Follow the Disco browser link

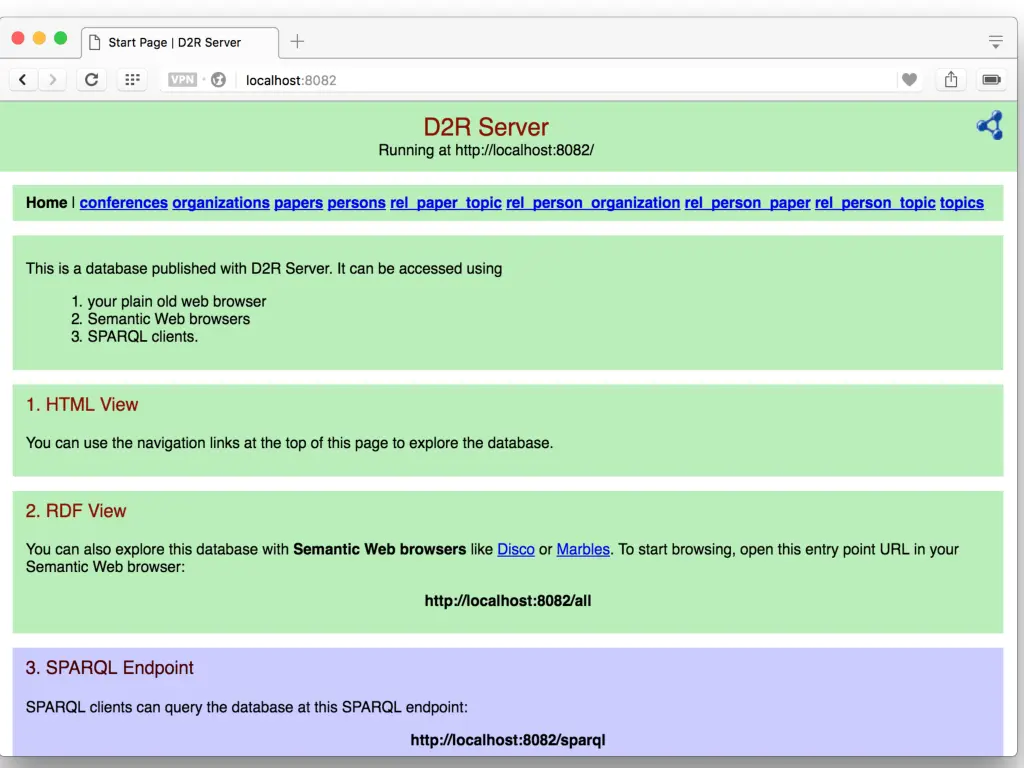(x=516, y=549)
